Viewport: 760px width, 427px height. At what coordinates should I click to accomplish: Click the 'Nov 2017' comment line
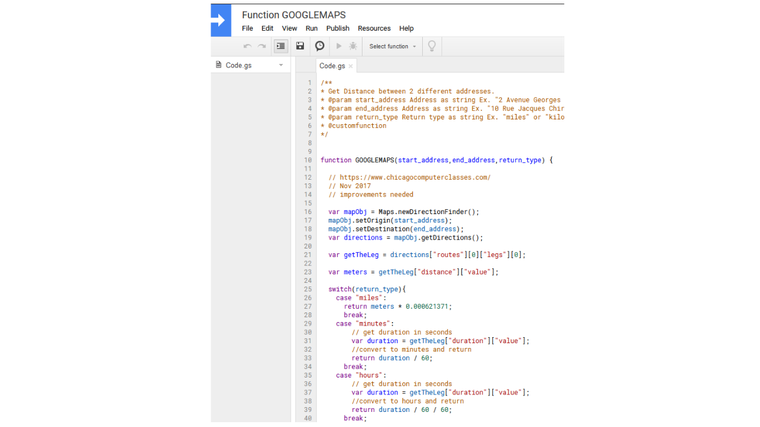point(349,186)
